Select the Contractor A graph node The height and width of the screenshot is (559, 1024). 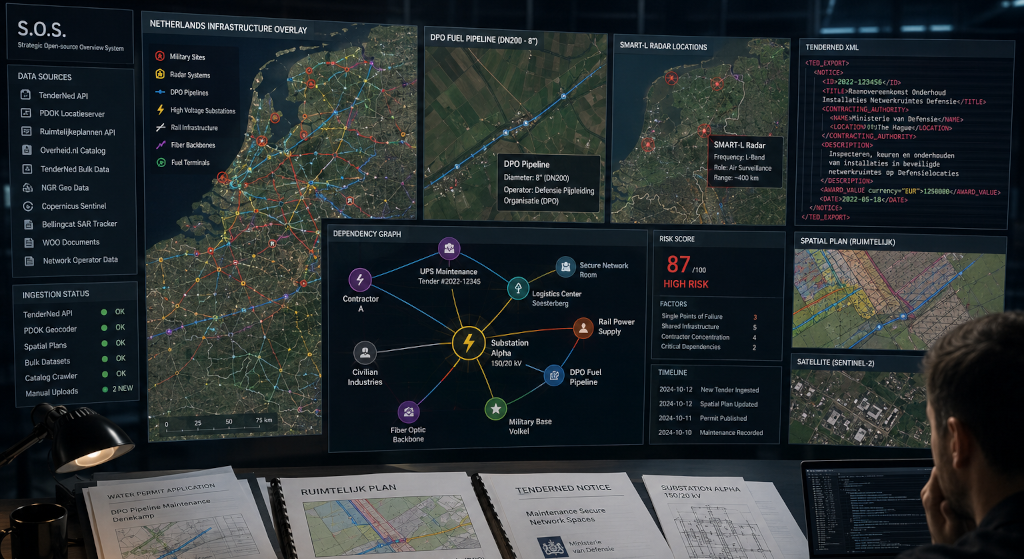(x=360, y=280)
